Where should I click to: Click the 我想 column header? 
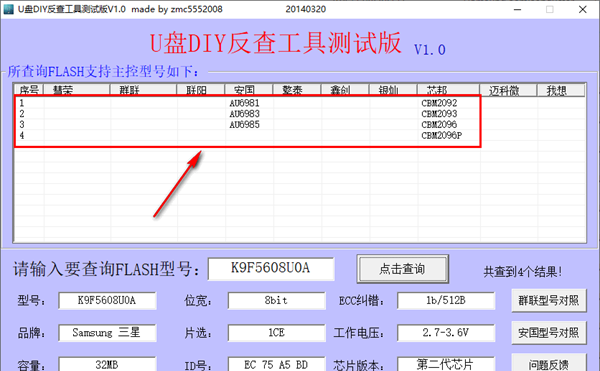561,90
